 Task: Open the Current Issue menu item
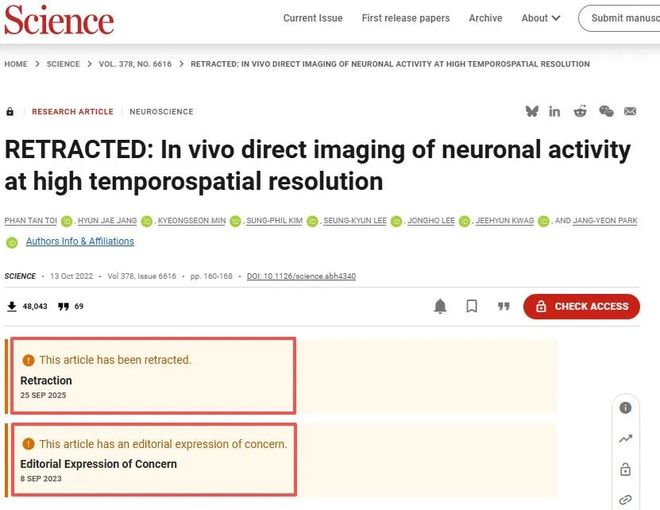(313, 18)
